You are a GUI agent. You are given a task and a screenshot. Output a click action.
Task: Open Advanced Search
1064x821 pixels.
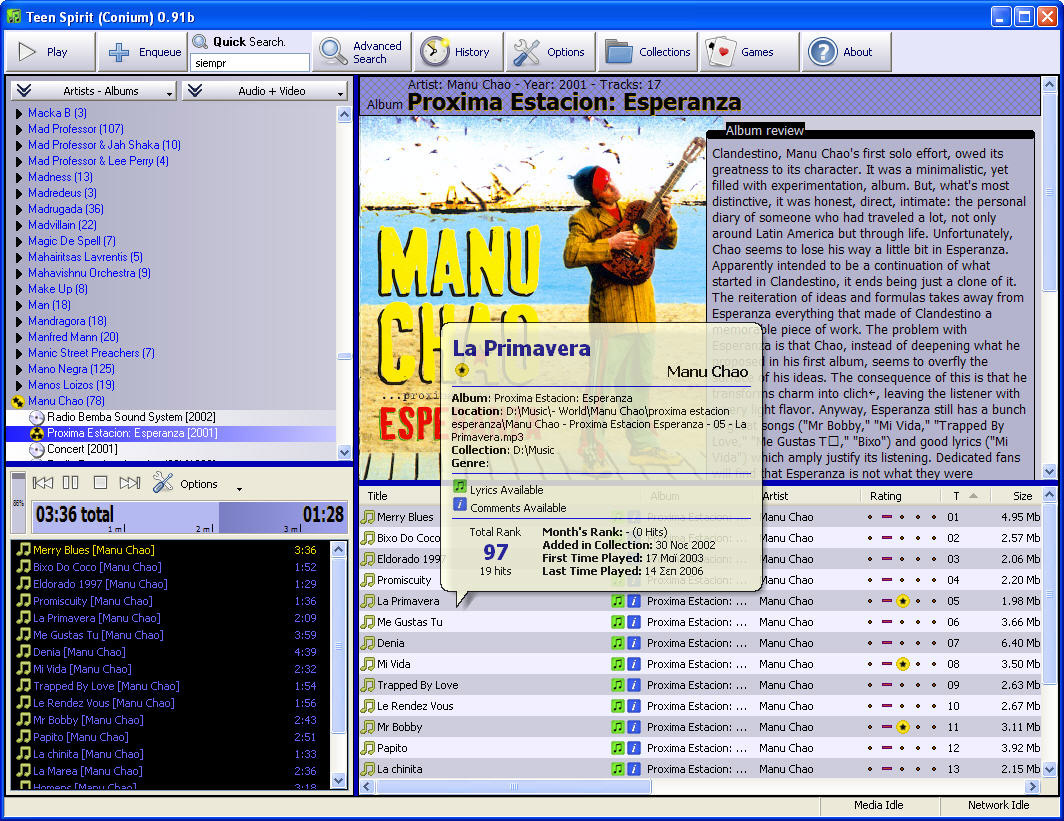pyautogui.click(x=362, y=52)
